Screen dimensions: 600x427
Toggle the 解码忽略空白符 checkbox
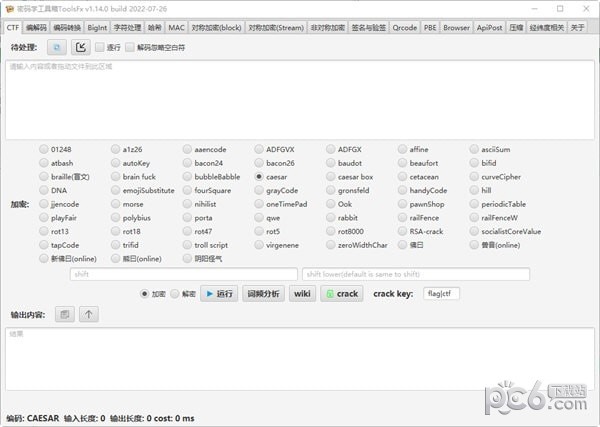[130, 47]
